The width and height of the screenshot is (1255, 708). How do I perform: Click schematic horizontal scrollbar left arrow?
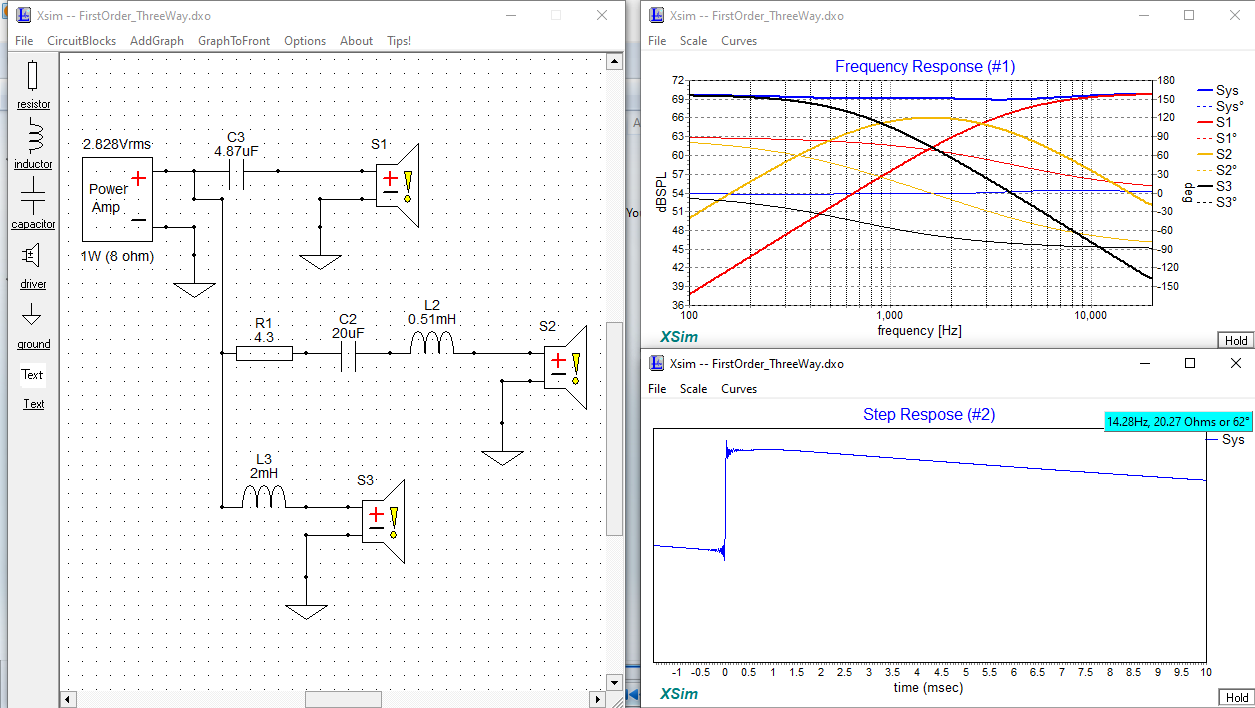[x=68, y=699]
